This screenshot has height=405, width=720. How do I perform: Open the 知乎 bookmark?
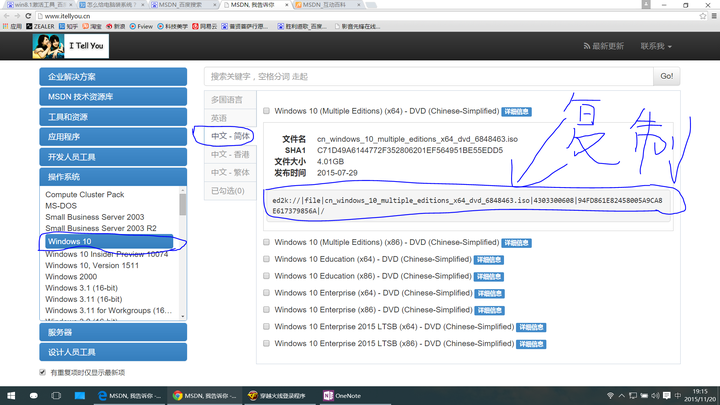click(68, 26)
